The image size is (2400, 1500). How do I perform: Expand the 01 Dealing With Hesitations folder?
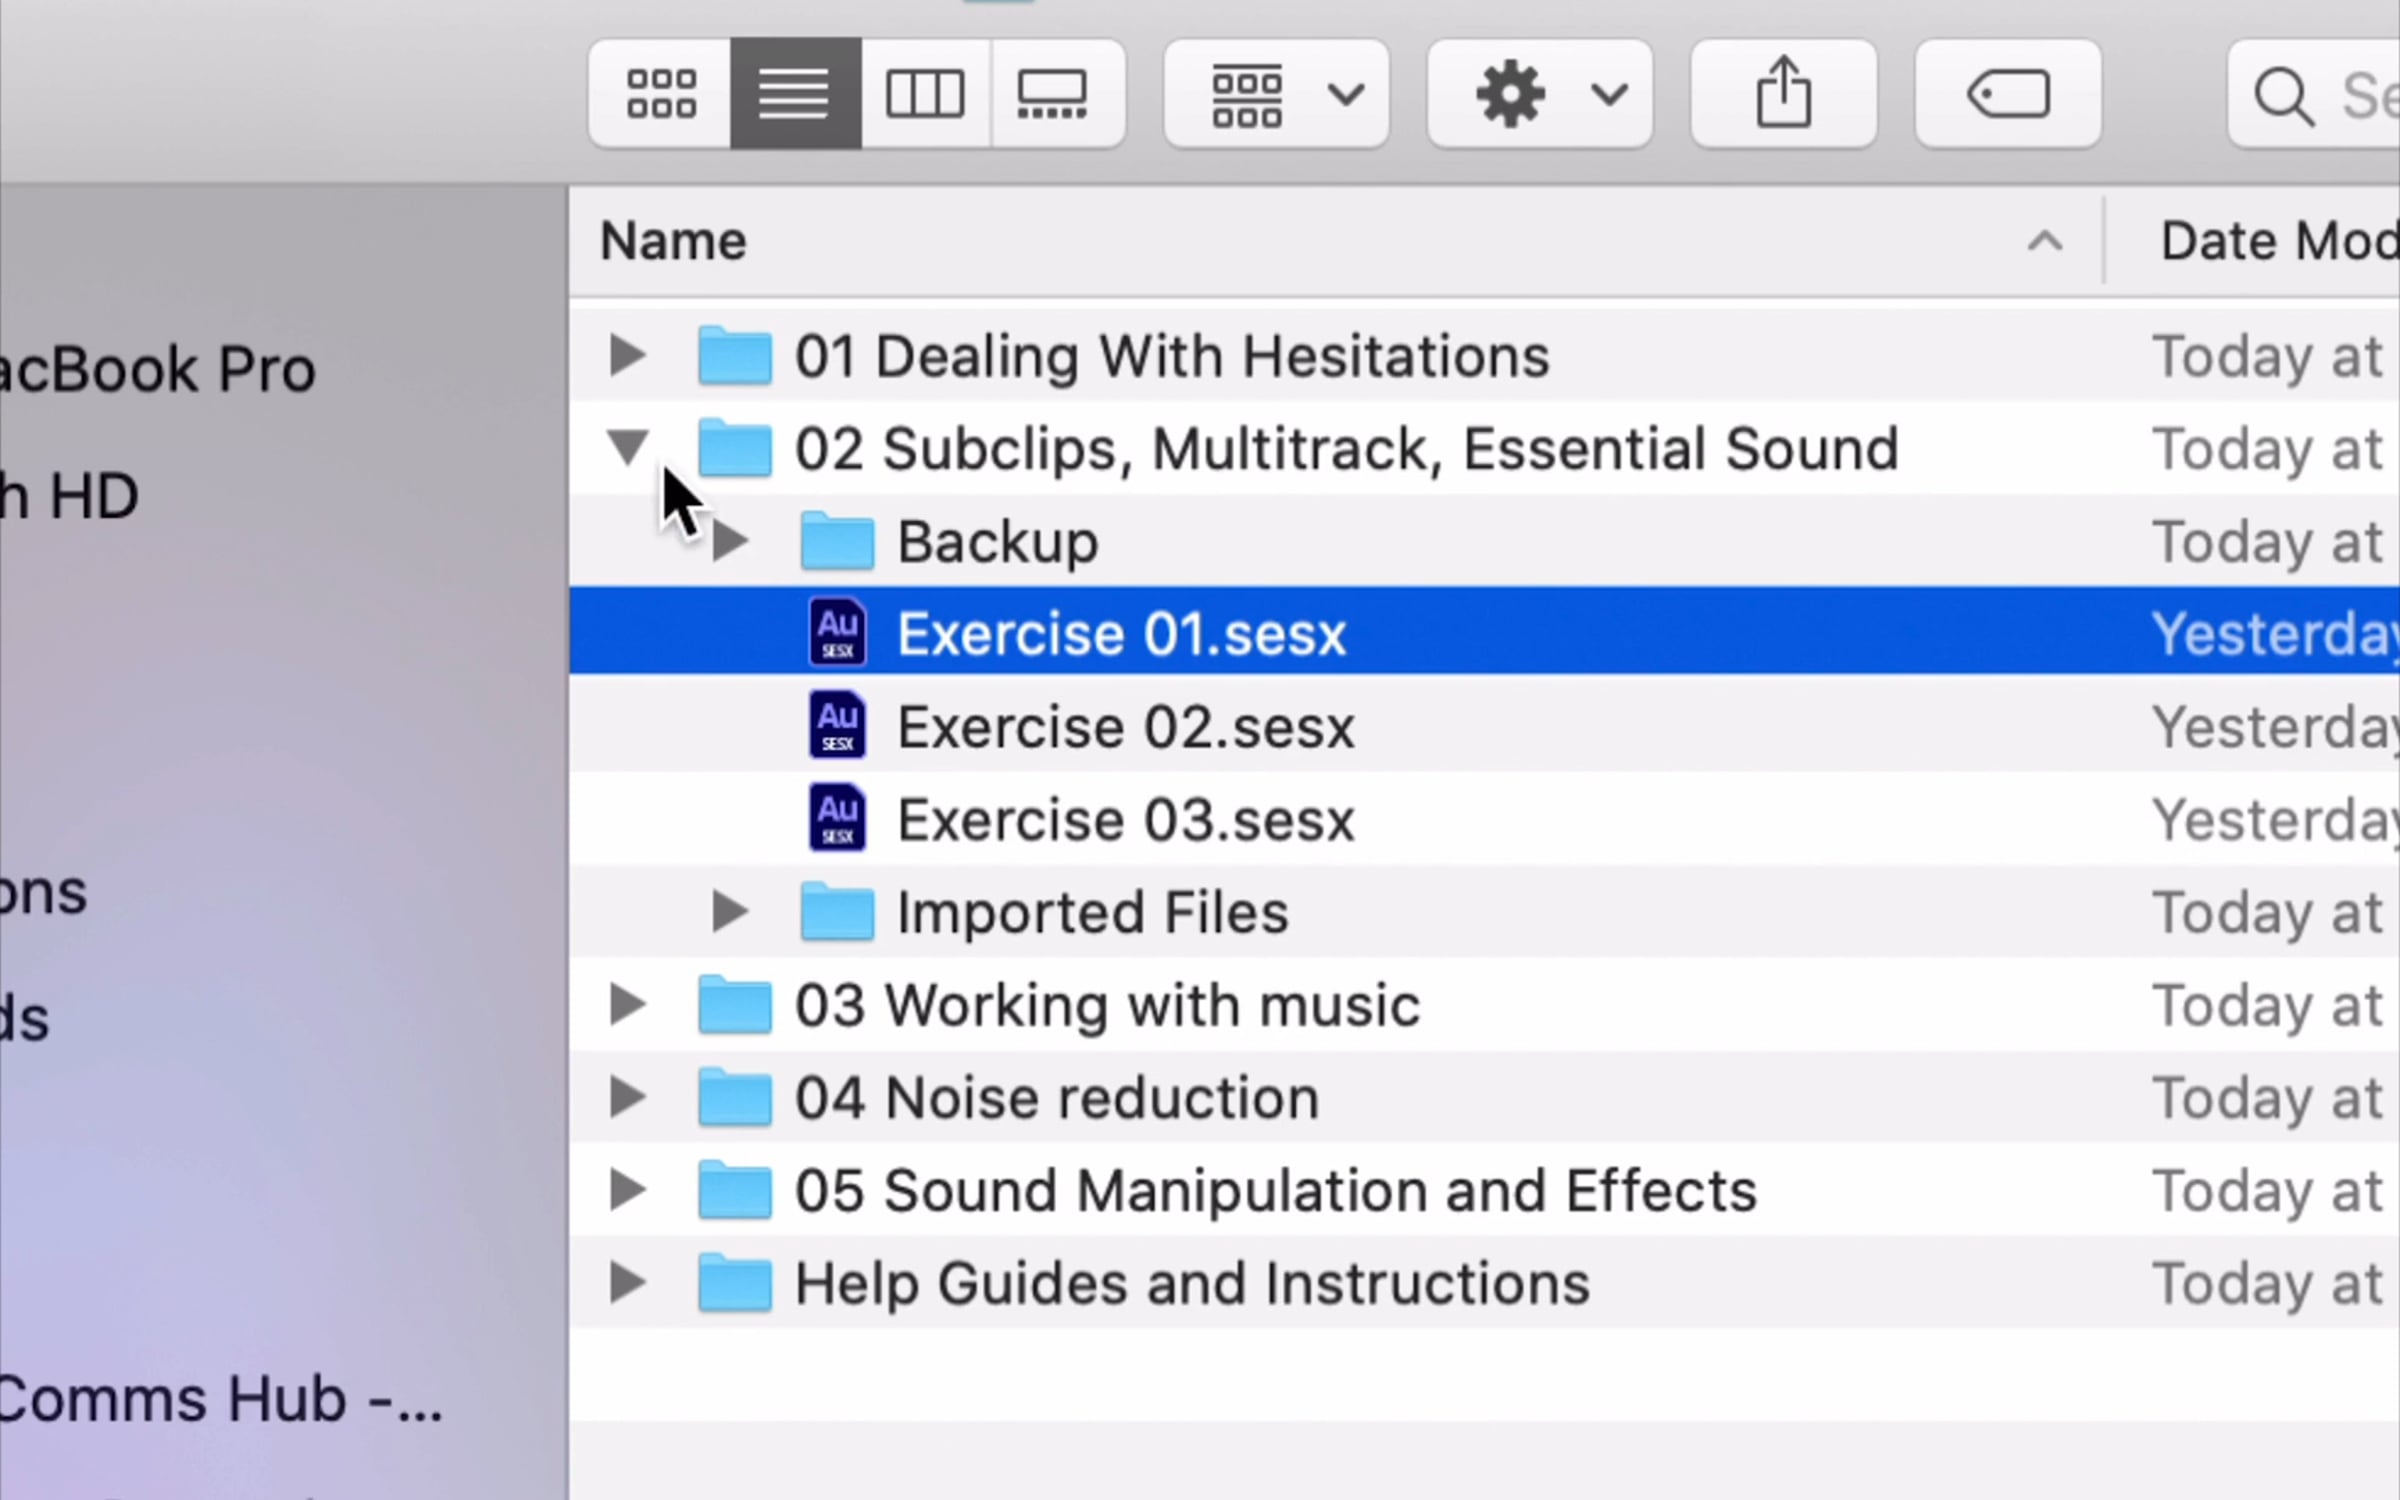pos(627,356)
